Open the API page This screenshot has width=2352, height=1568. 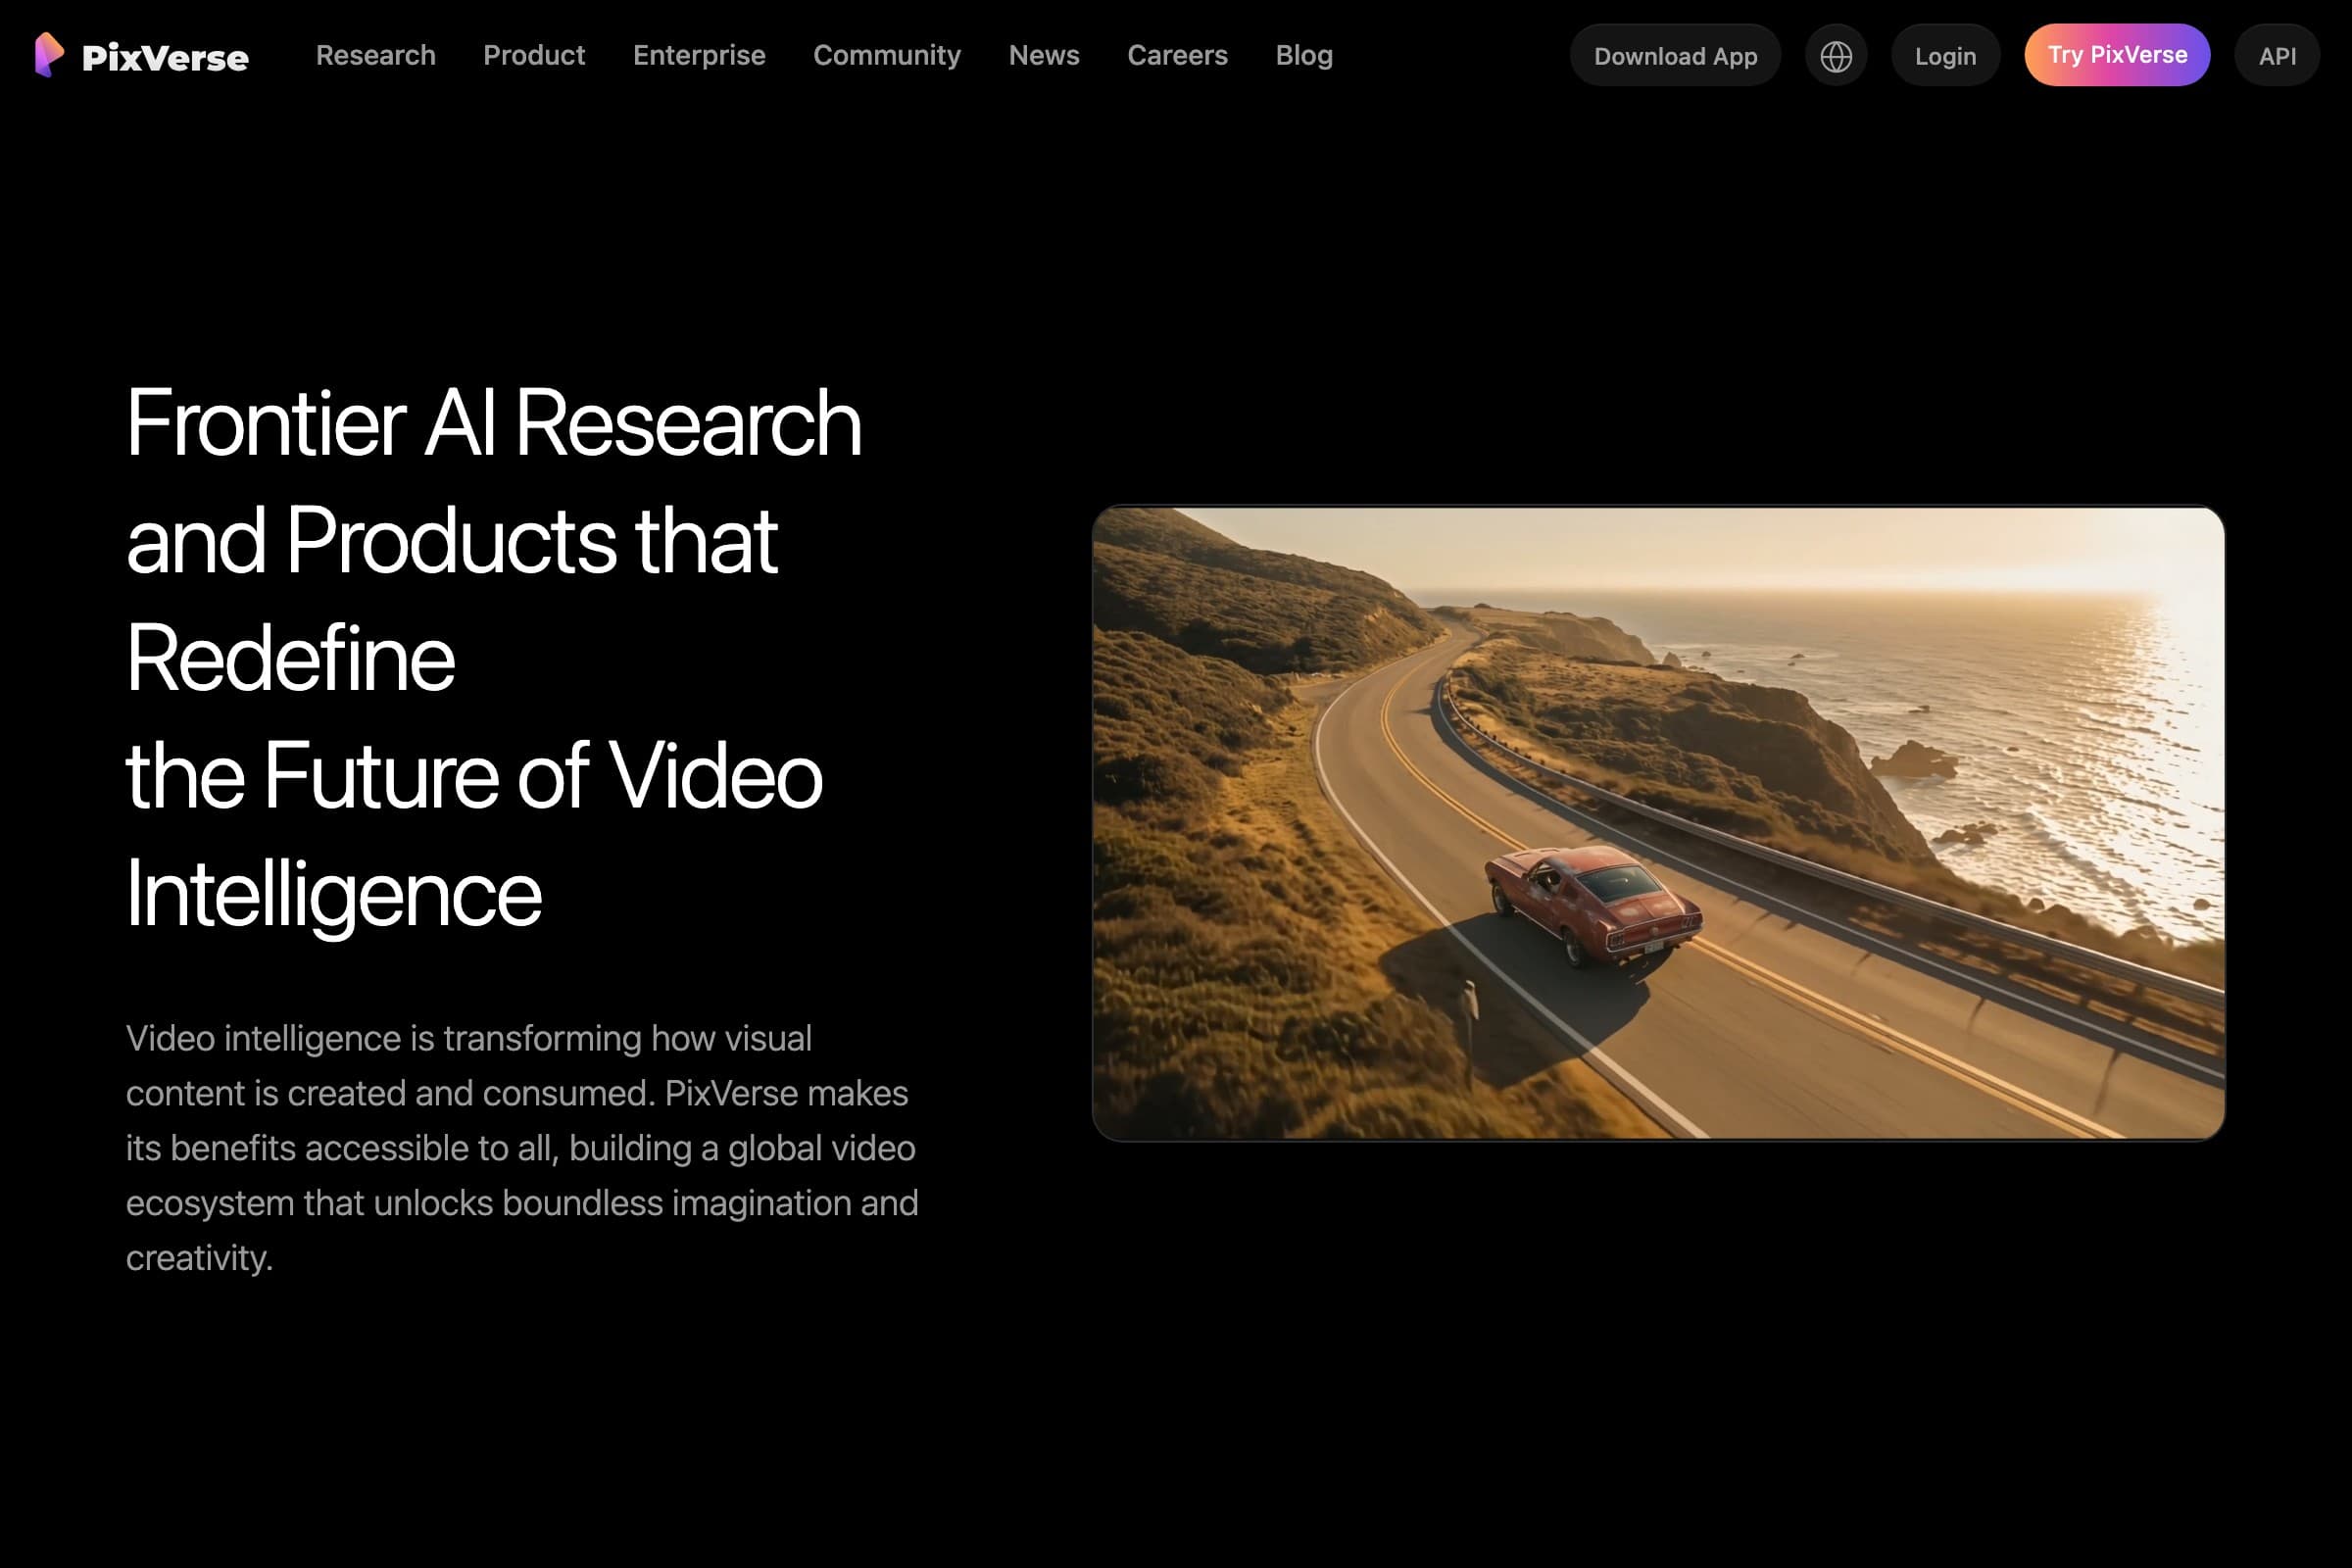[2277, 55]
